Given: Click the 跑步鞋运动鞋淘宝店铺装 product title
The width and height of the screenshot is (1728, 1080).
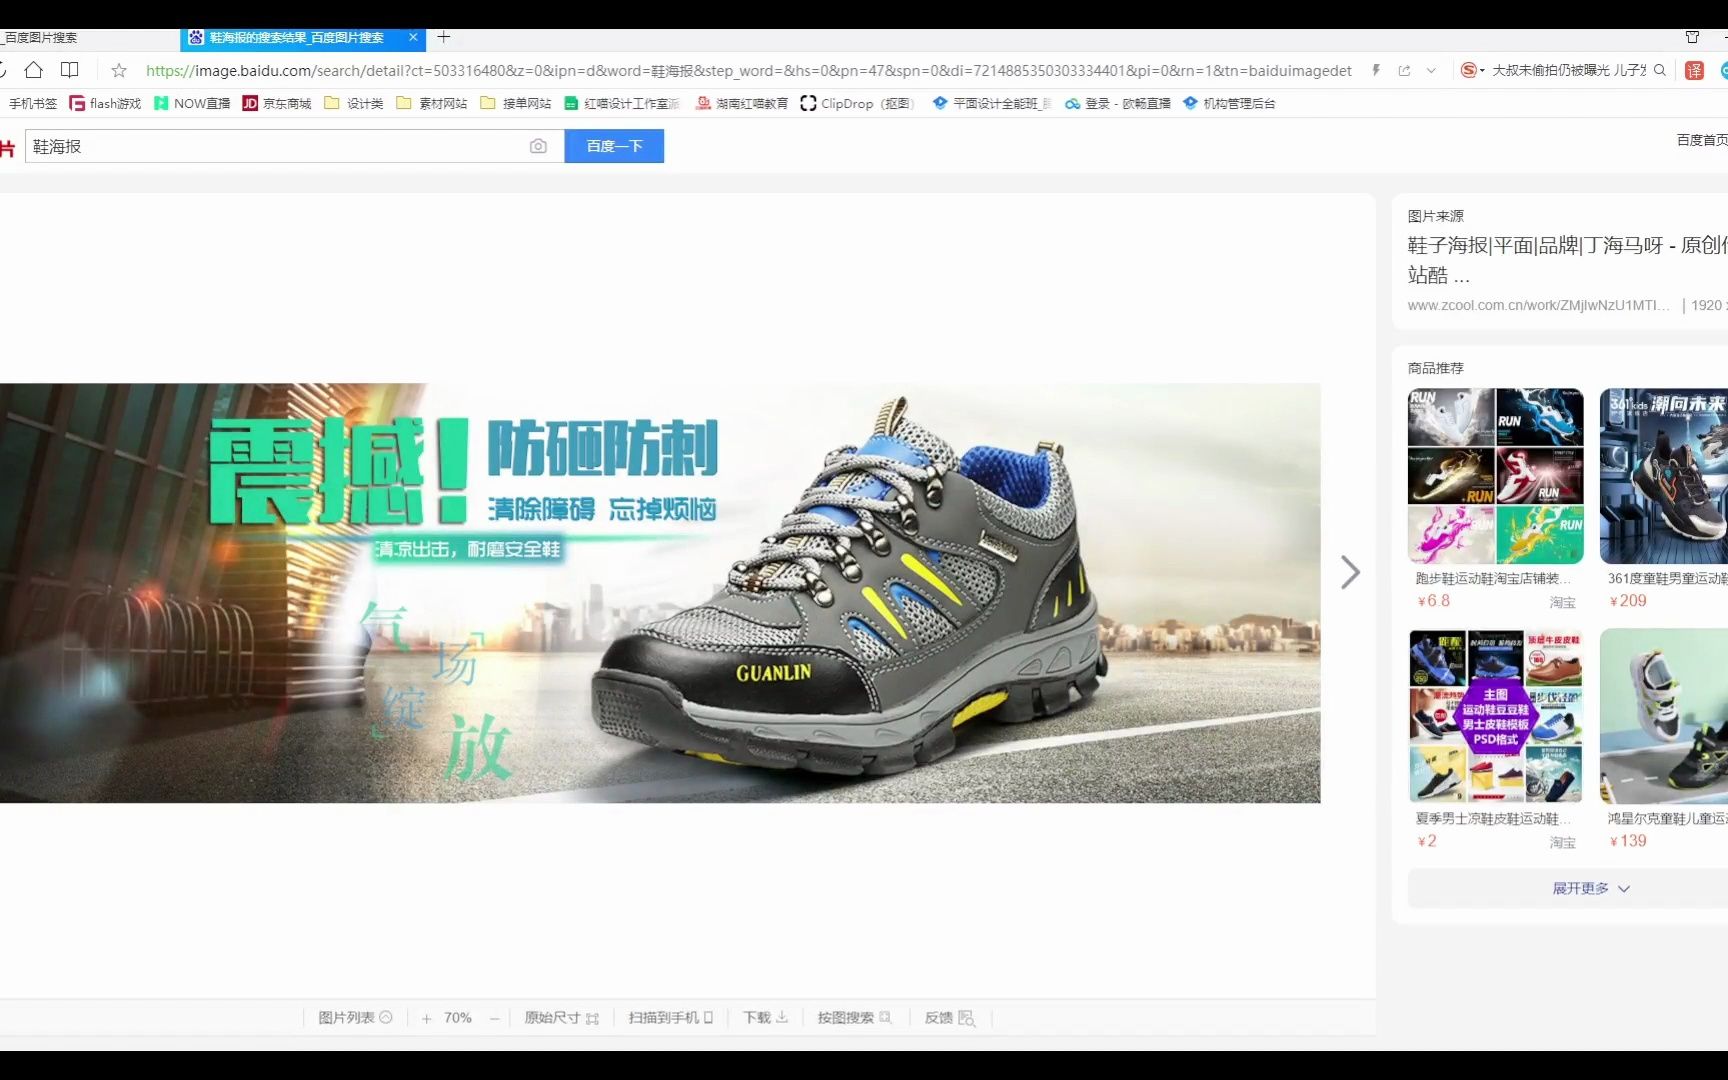Looking at the screenshot, I should click(x=1493, y=578).
